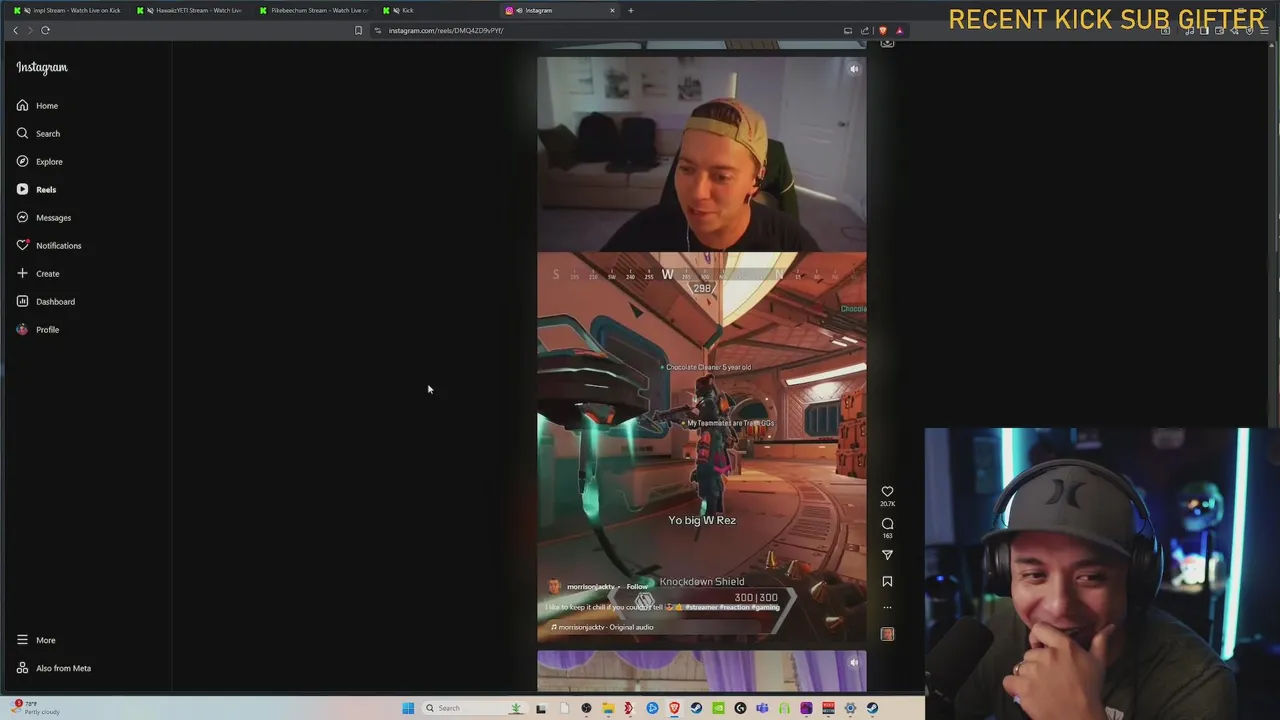Open Task View on the taskbar

point(541,708)
